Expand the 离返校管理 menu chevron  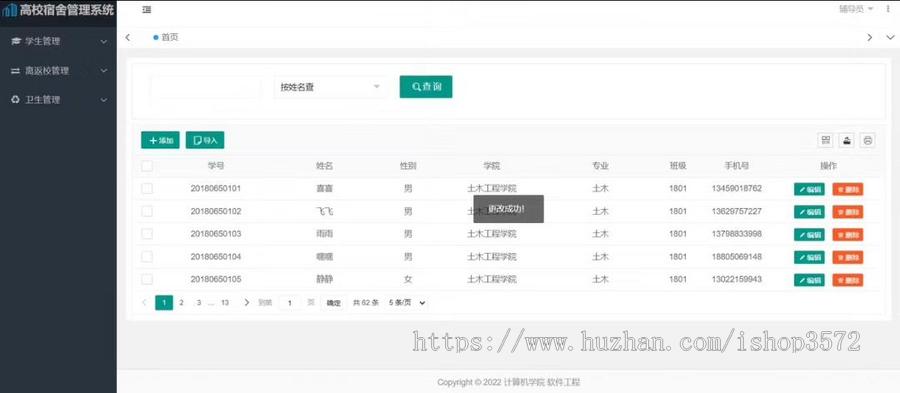tap(103, 71)
